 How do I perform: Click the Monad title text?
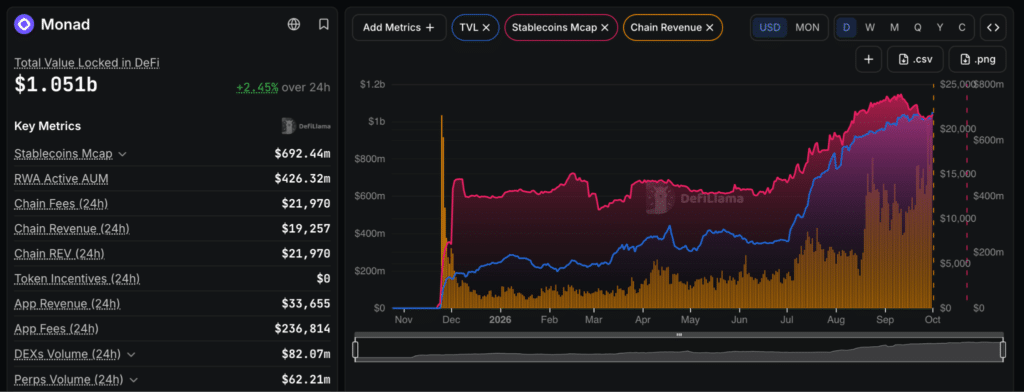click(x=65, y=25)
